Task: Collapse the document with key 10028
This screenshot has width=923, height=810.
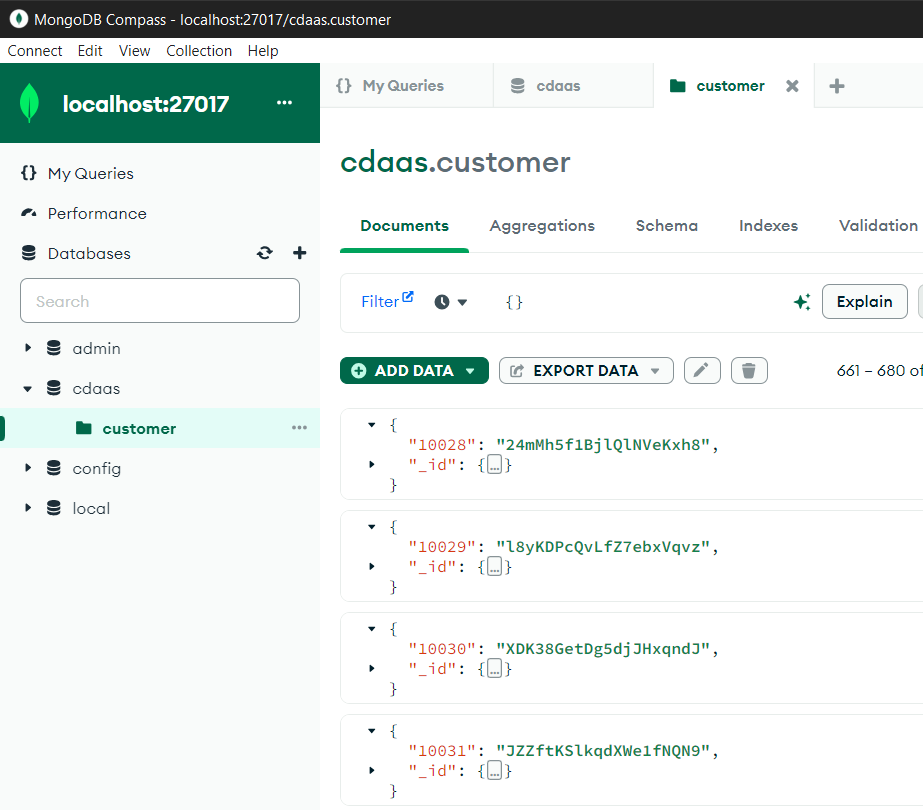Action: coord(371,424)
